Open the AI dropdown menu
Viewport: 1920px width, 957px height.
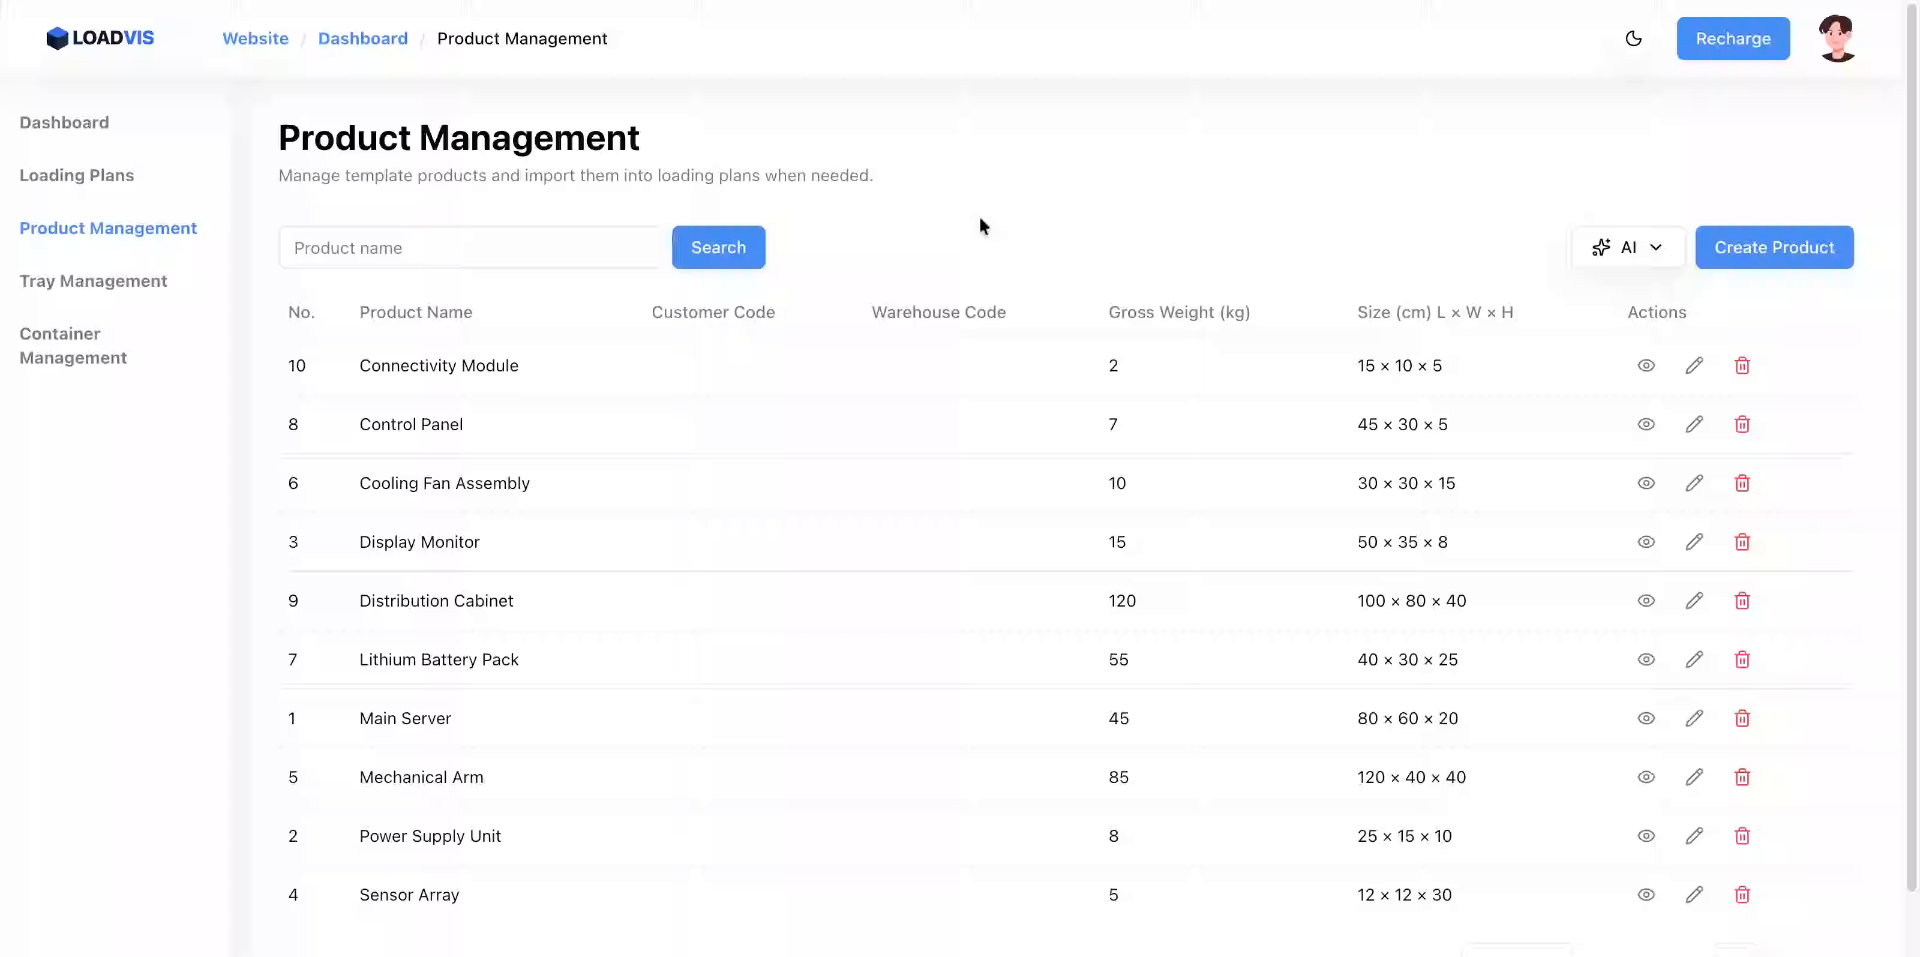pyautogui.click(x=1628, y=247)
